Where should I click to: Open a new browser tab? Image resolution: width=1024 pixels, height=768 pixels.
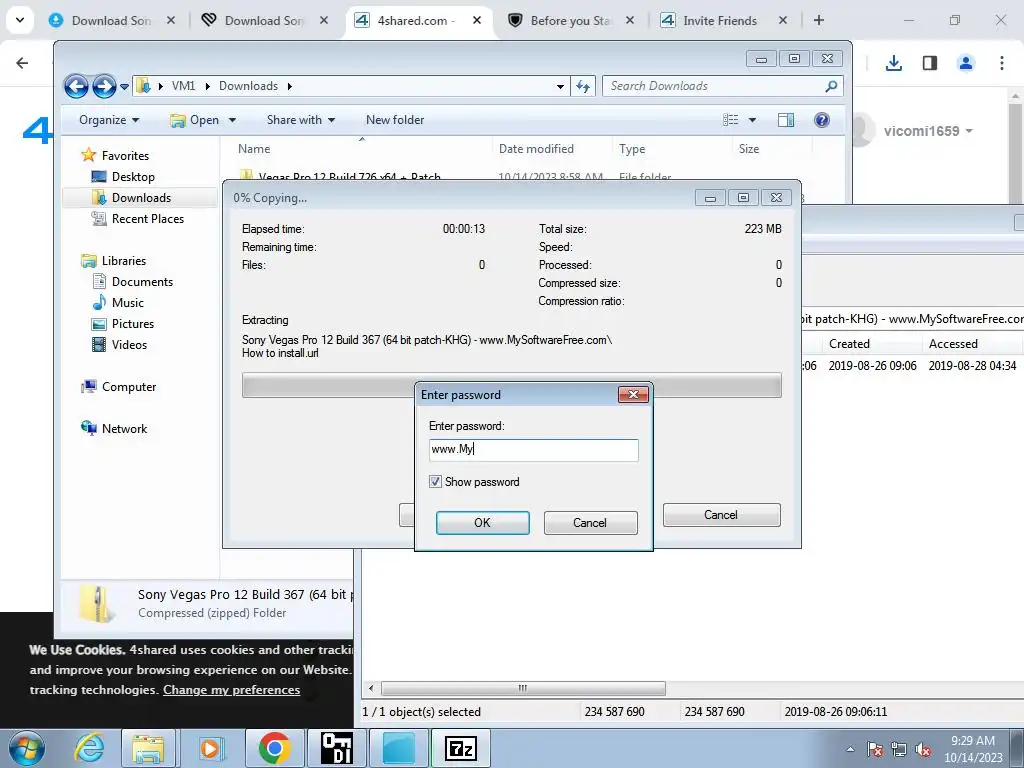[x=818, y=20]
